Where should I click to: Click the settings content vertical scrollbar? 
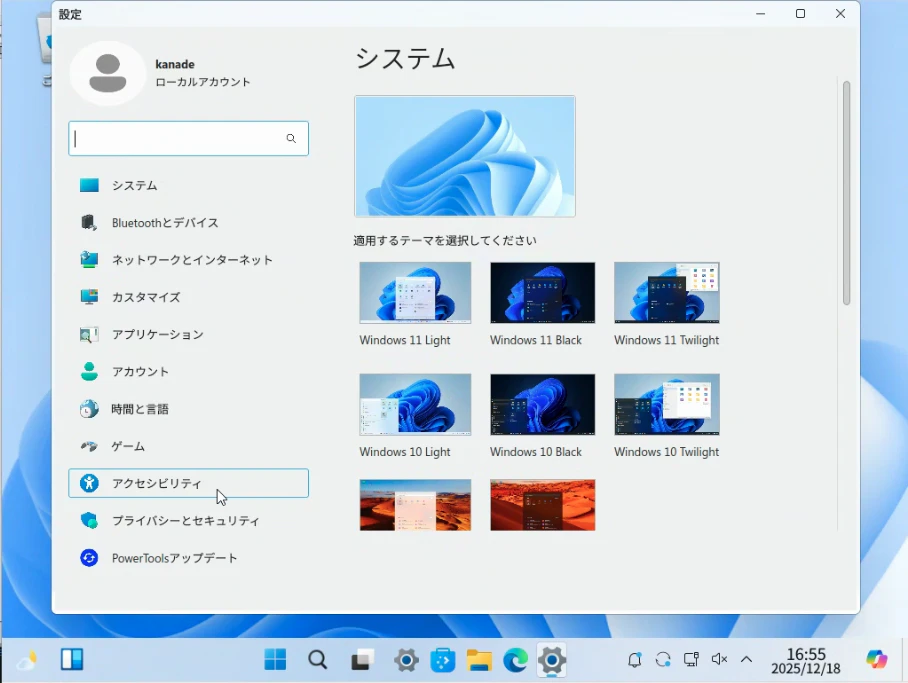coord(847,193)
